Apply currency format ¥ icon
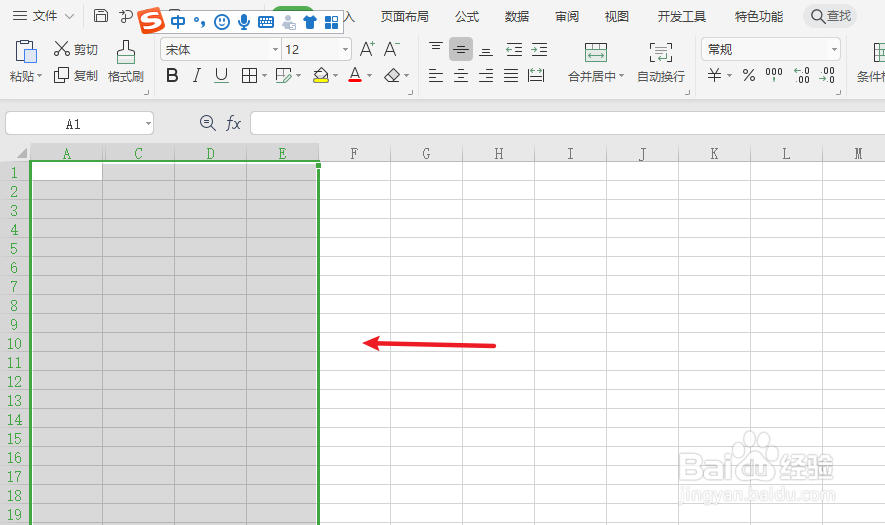Screen dimensions: 885x525 715,75
